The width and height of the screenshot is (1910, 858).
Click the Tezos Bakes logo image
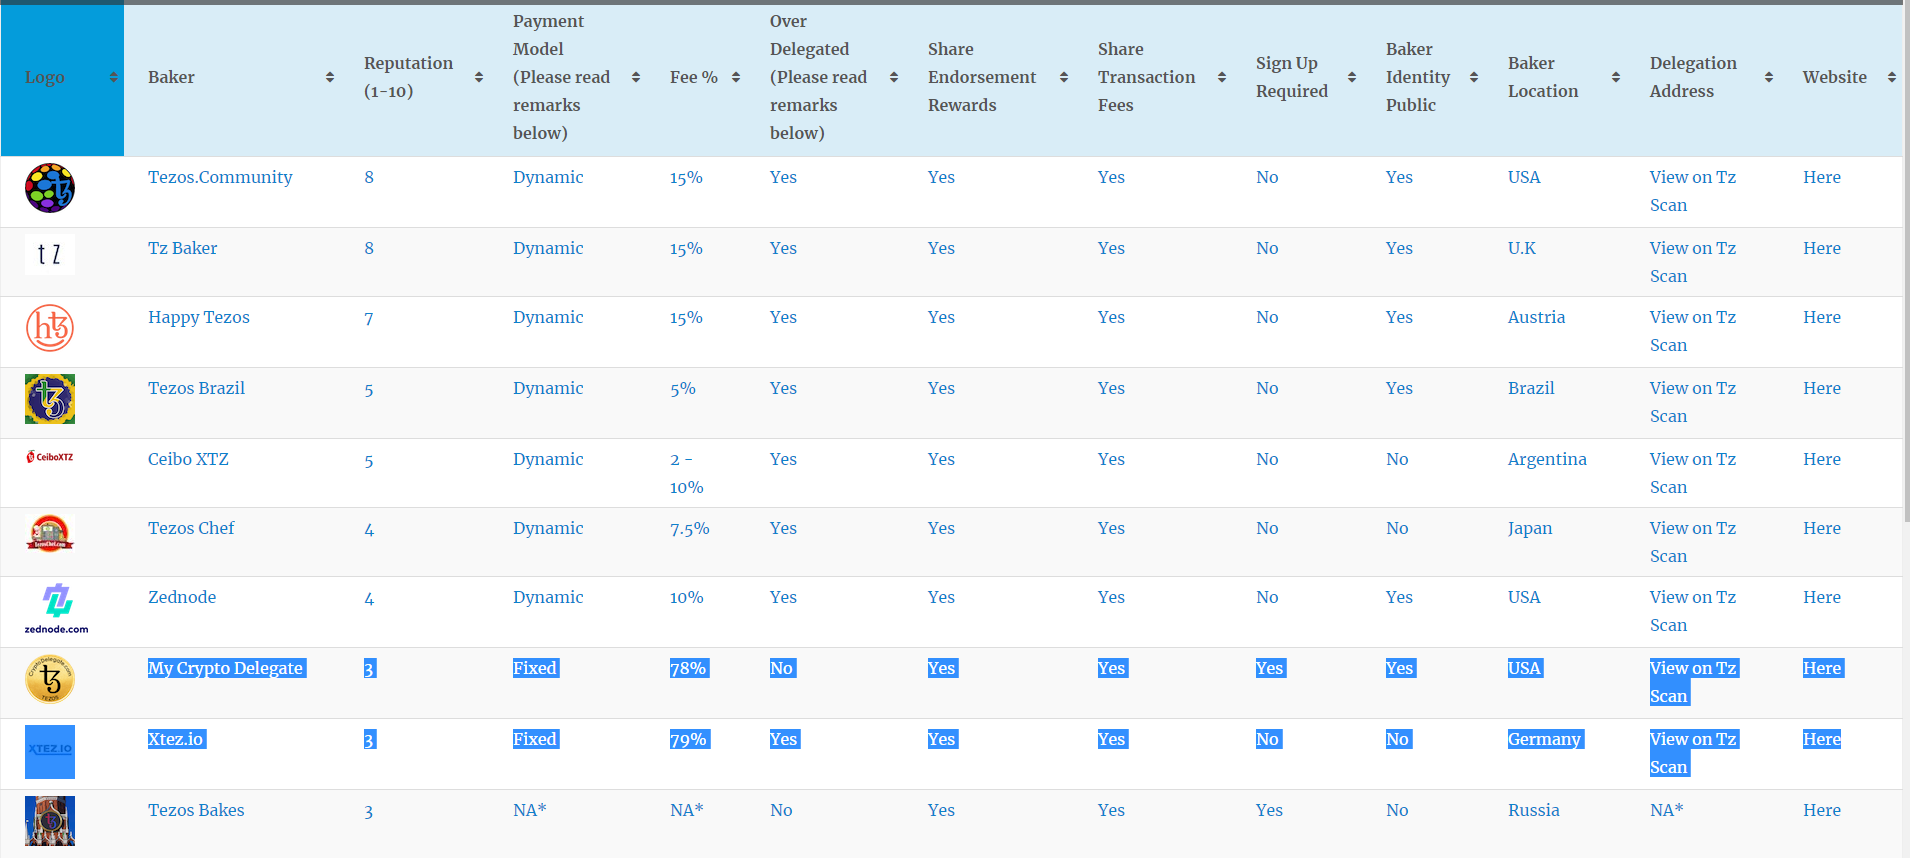coord(50,820)
